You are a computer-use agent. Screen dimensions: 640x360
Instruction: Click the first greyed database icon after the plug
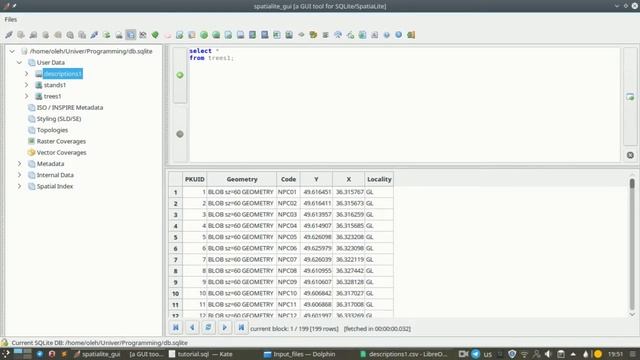click(x=21, y=35)
